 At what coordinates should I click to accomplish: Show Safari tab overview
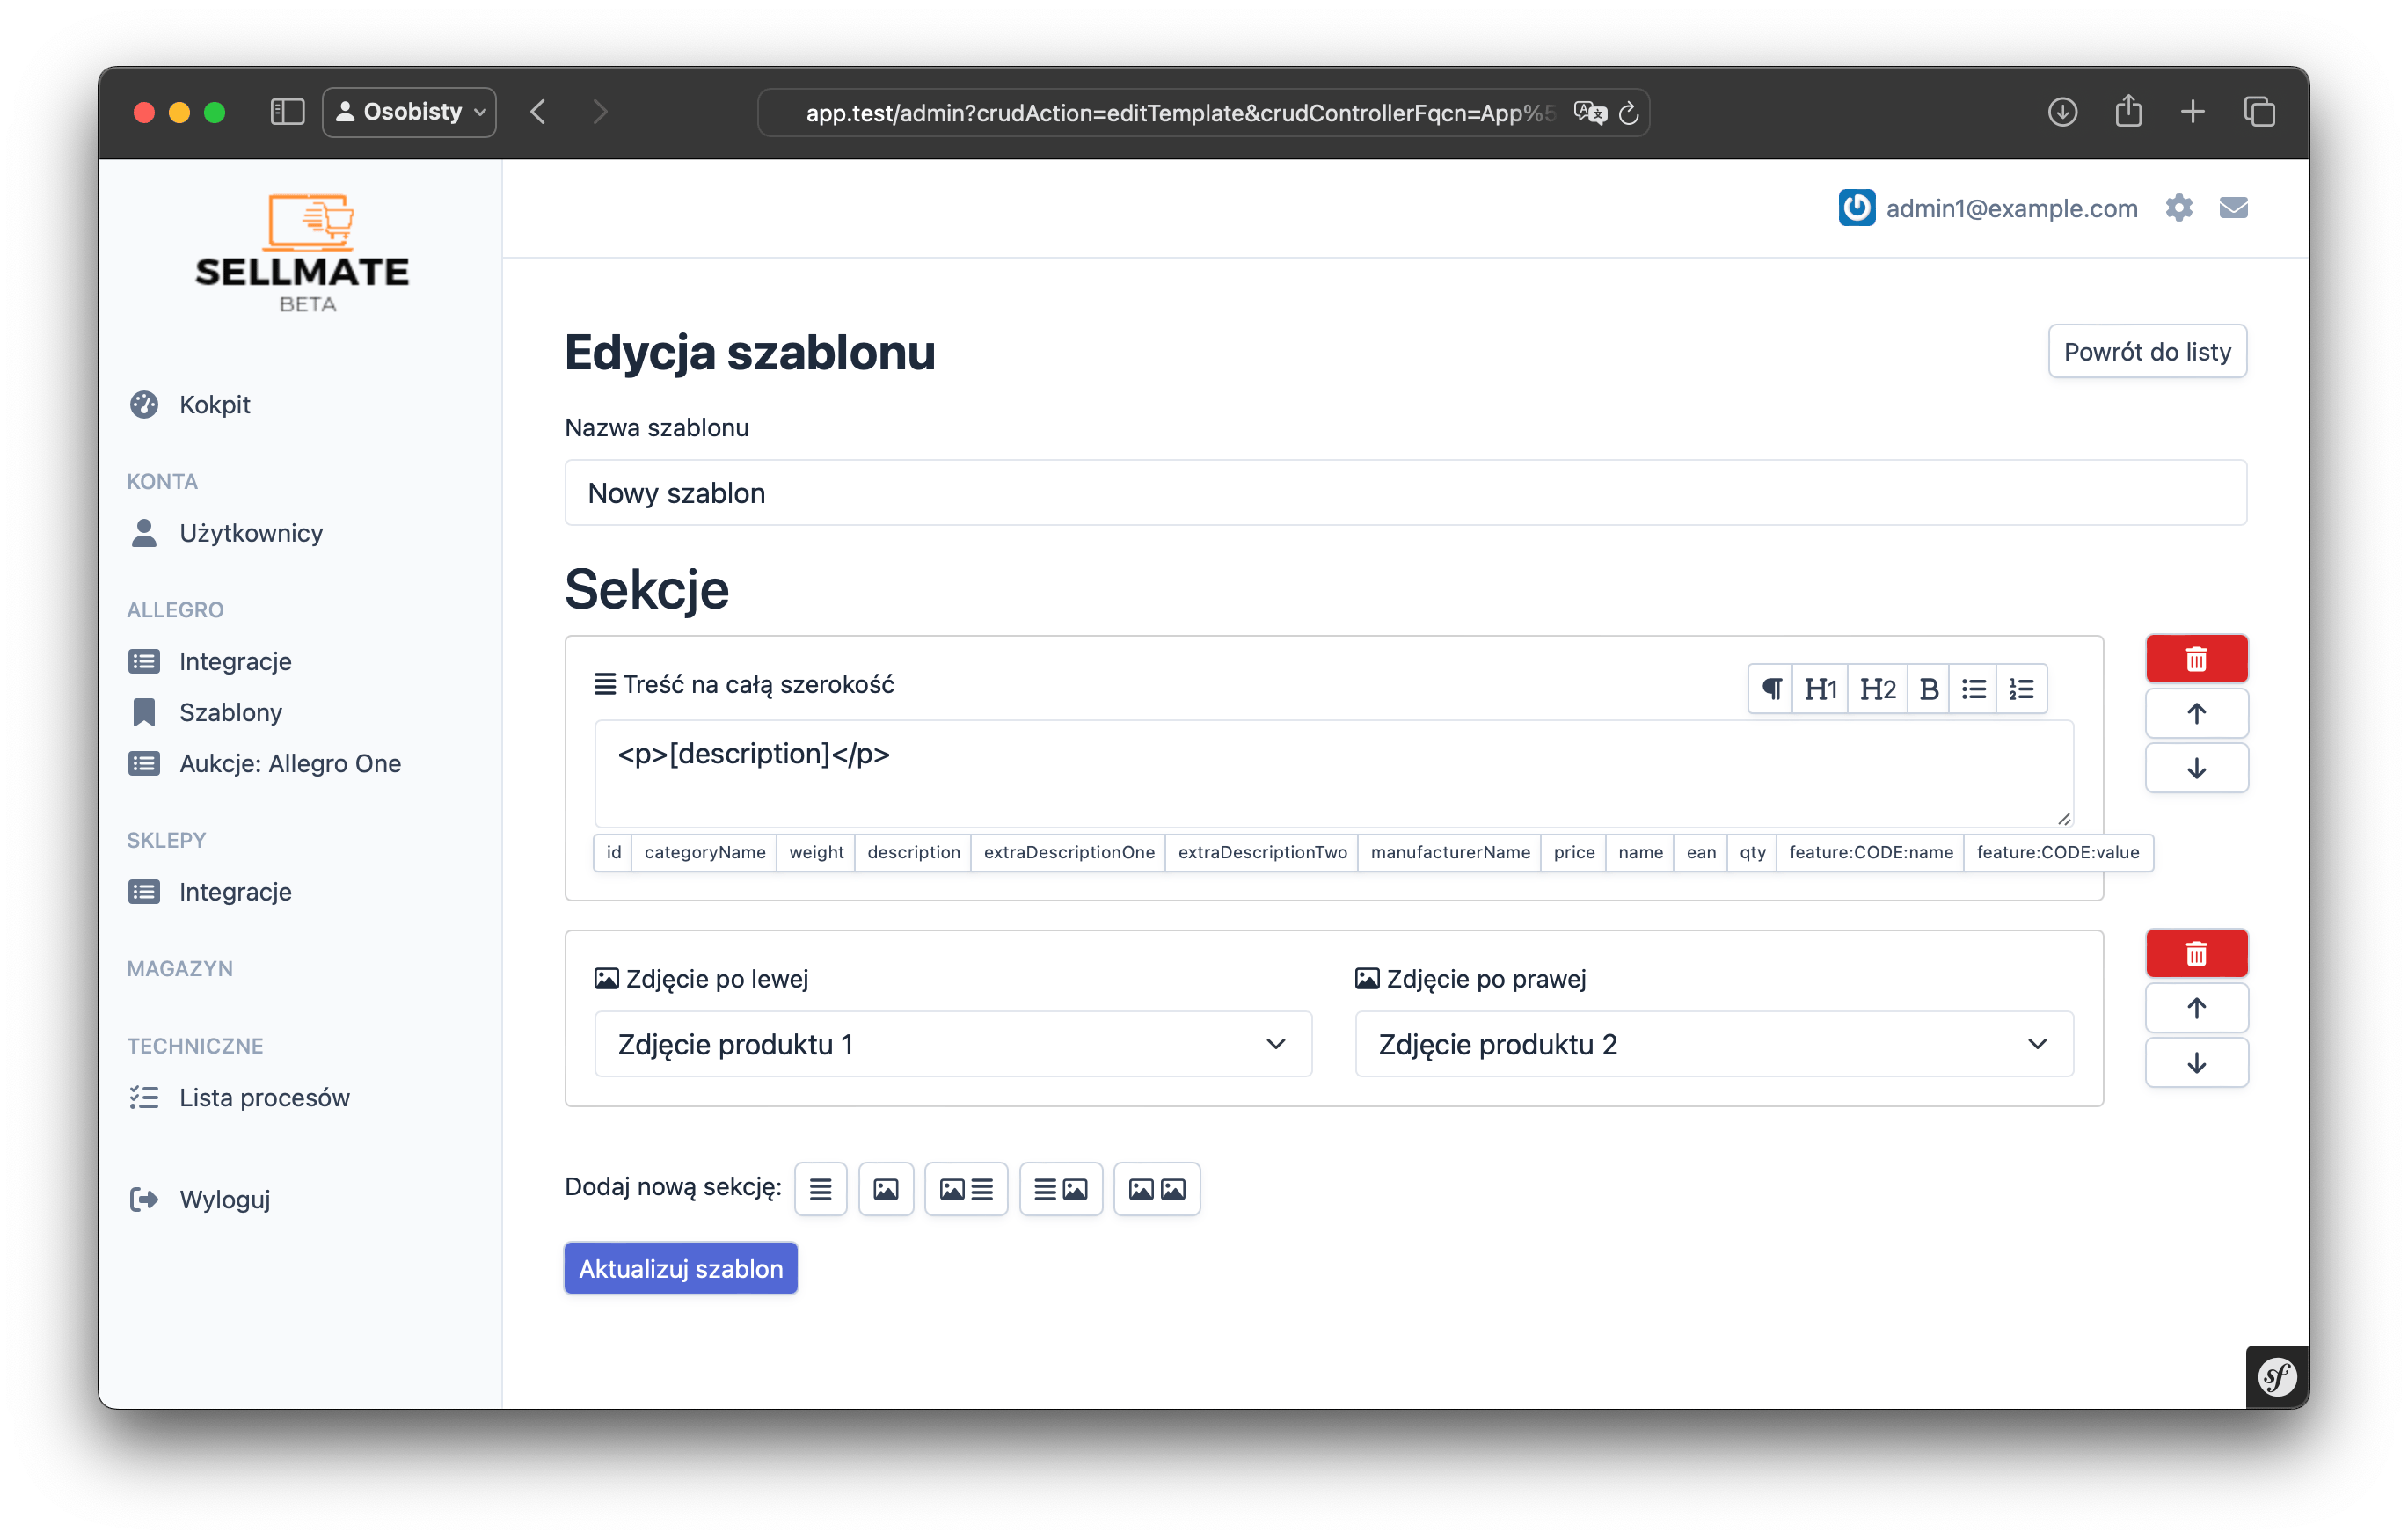click(x=2259, y=112)
